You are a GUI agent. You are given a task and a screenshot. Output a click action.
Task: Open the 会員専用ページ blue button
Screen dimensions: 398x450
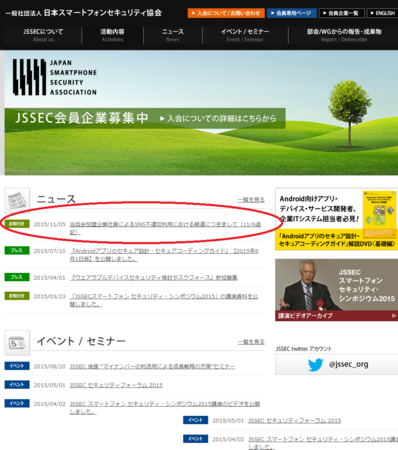click(x=291, y=13)
